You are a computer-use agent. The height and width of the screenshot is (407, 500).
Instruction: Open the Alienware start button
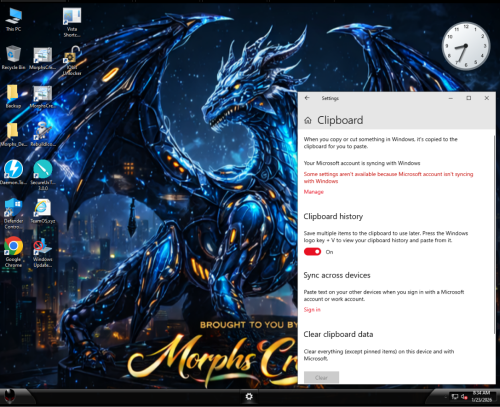click(10, 396)
